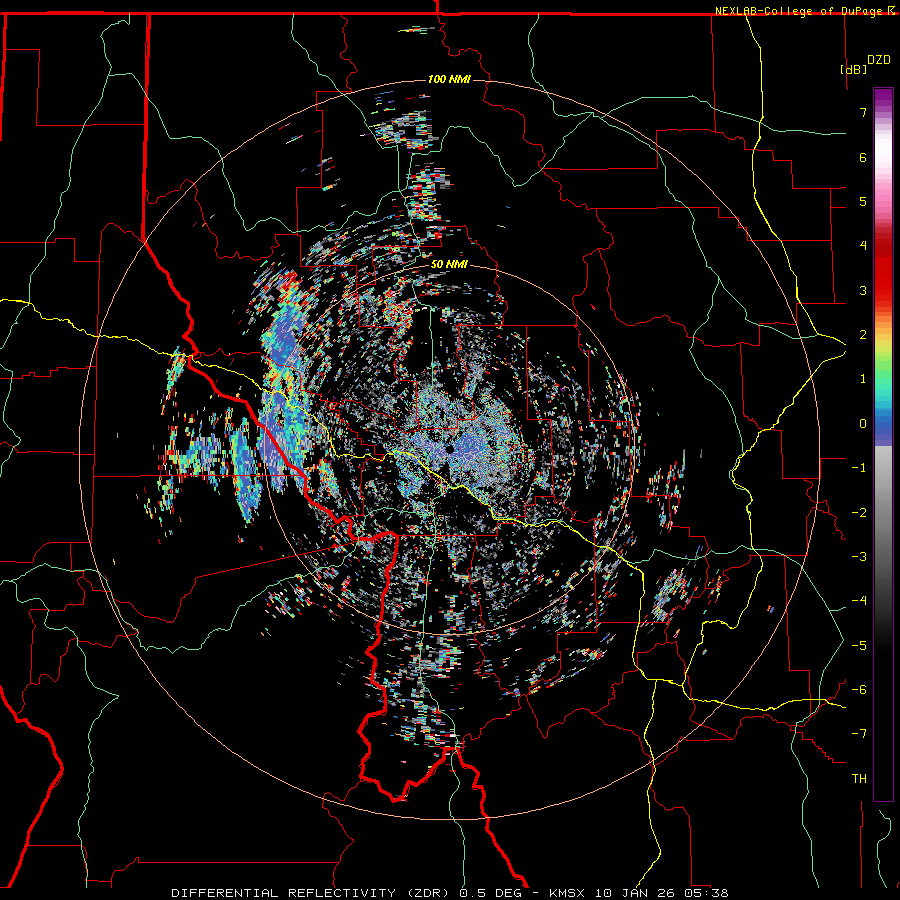Click the -1 value on the color scale

tap(859, 467)
